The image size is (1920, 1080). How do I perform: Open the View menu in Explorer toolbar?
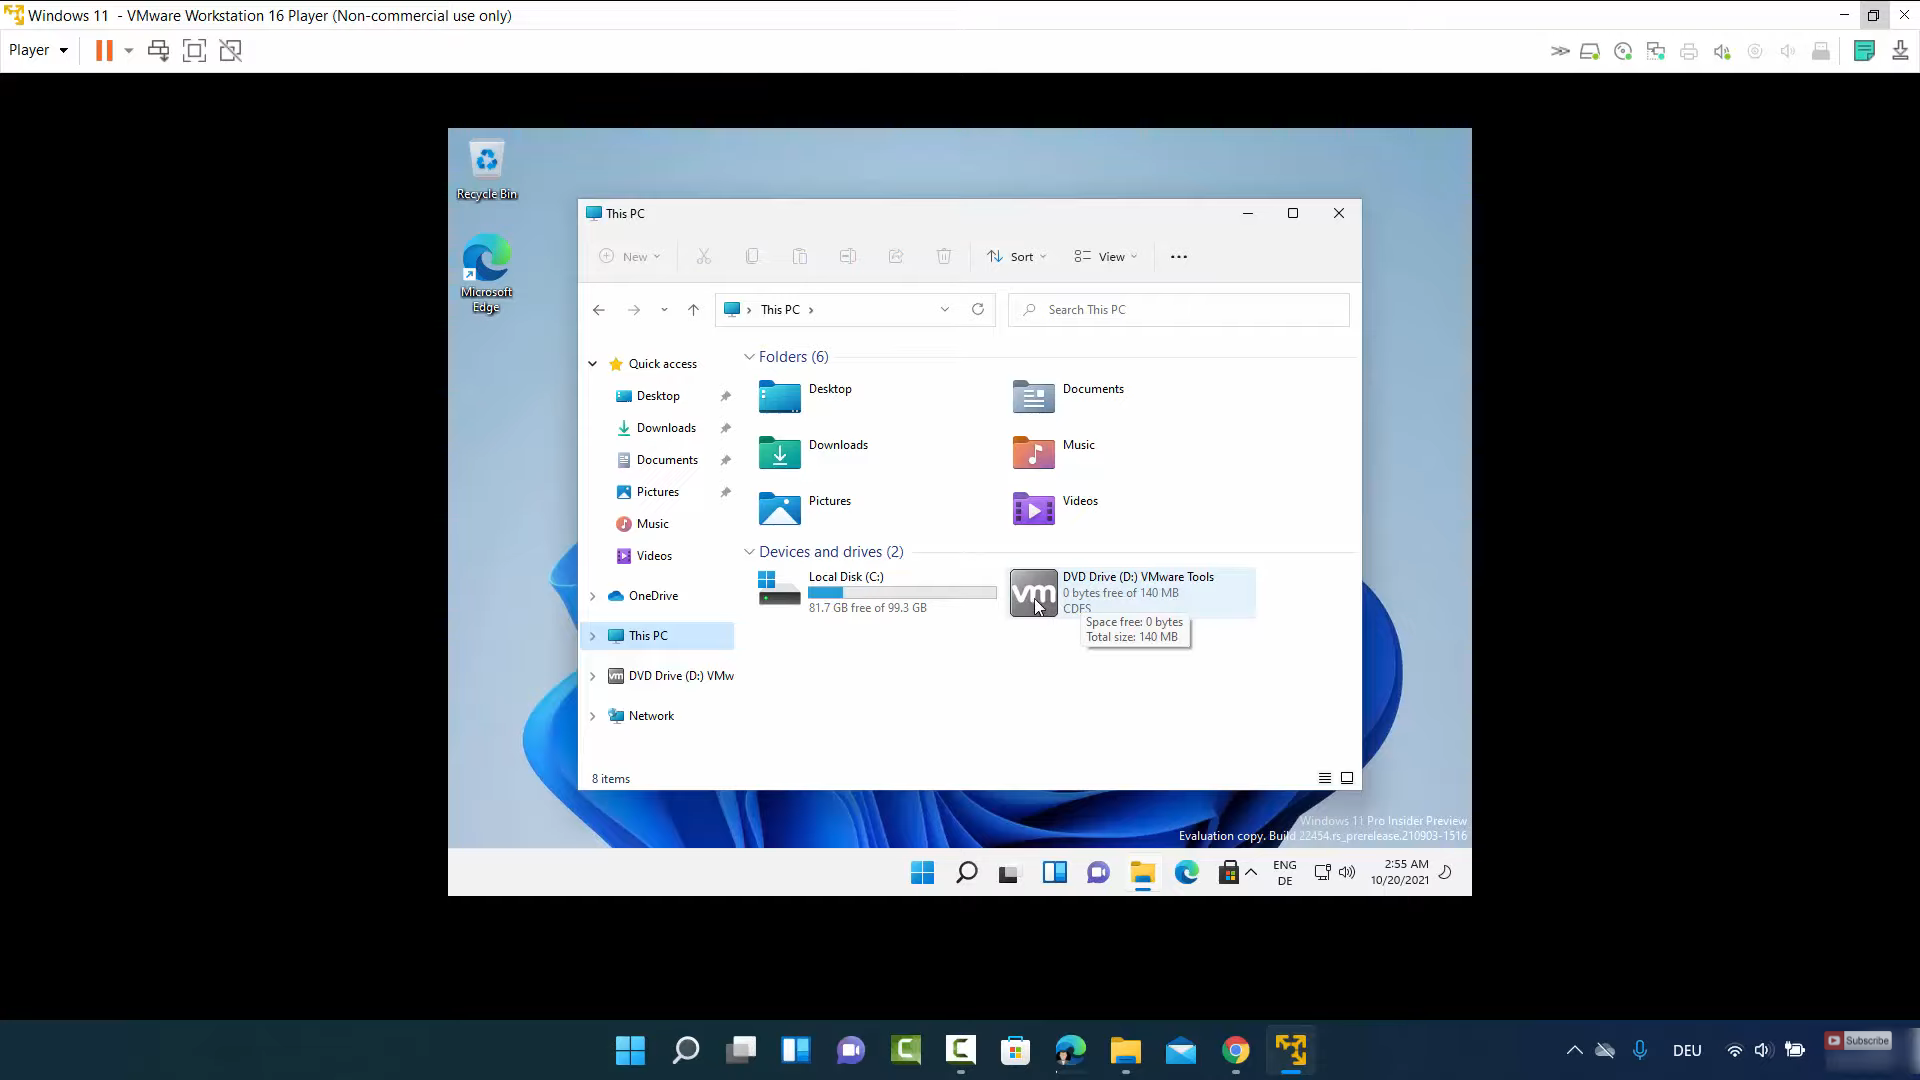(1106, 257)
